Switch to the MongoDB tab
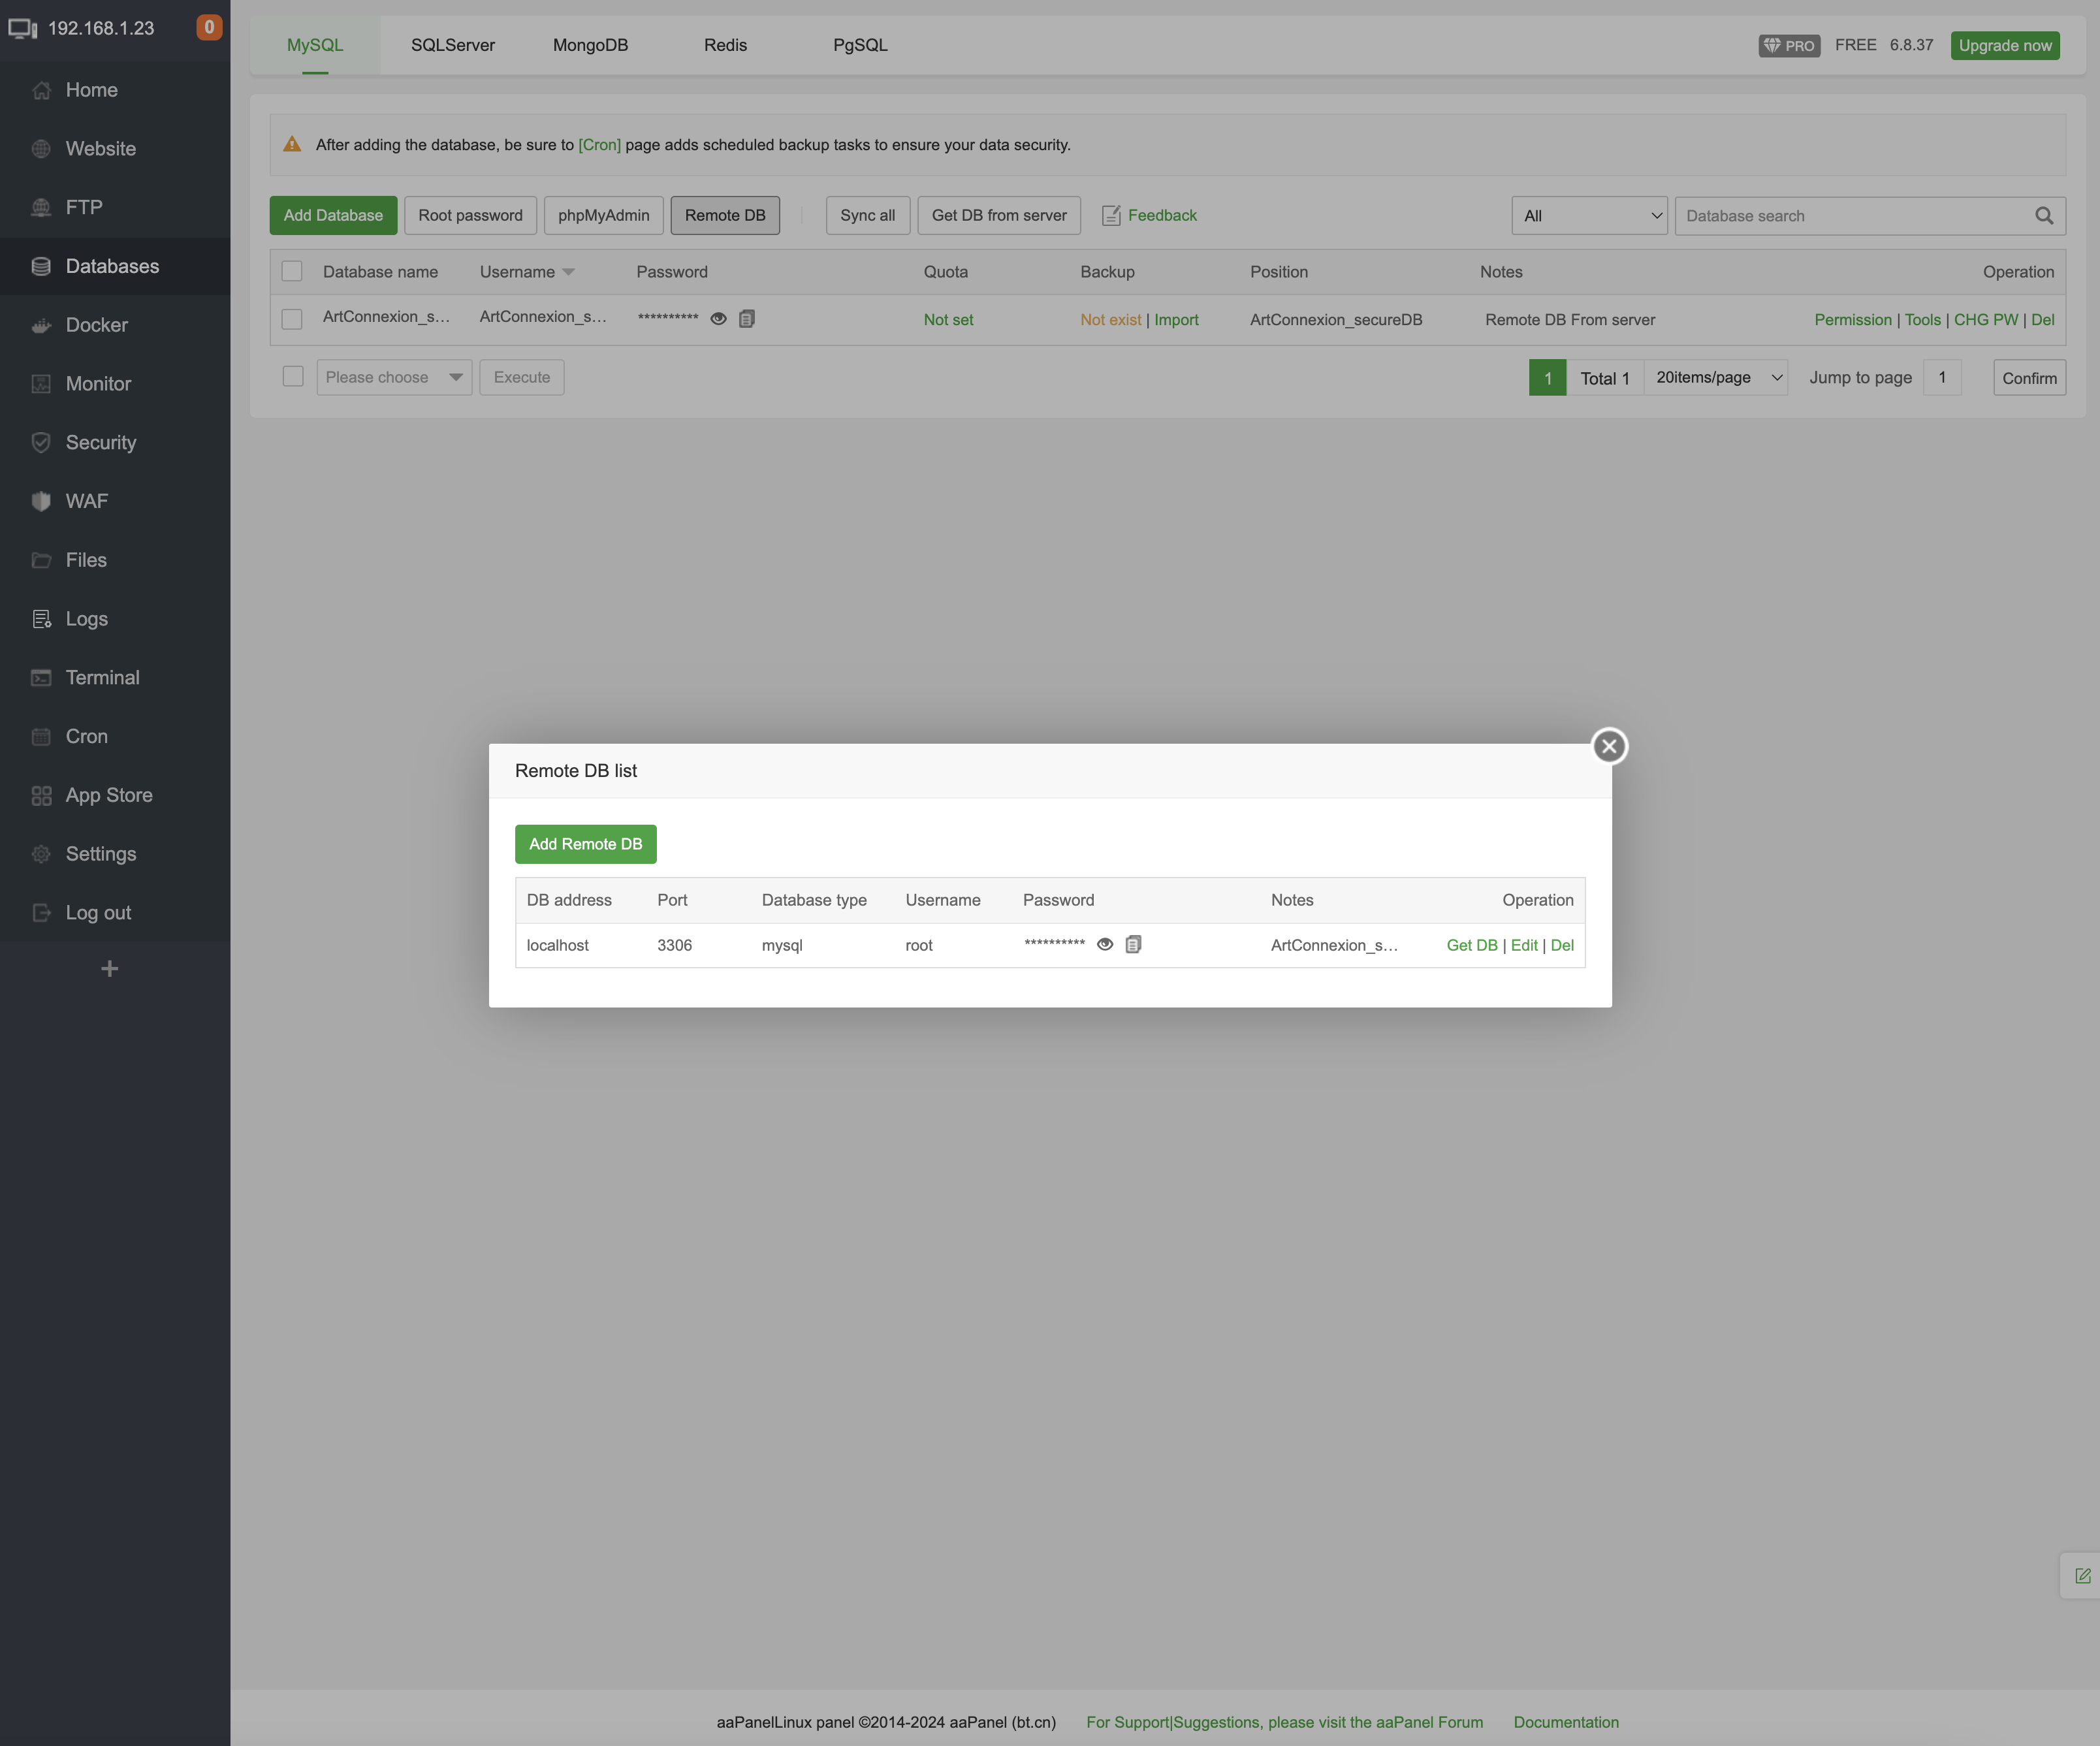This screenshot has width=2100, height=1746. 590,45
